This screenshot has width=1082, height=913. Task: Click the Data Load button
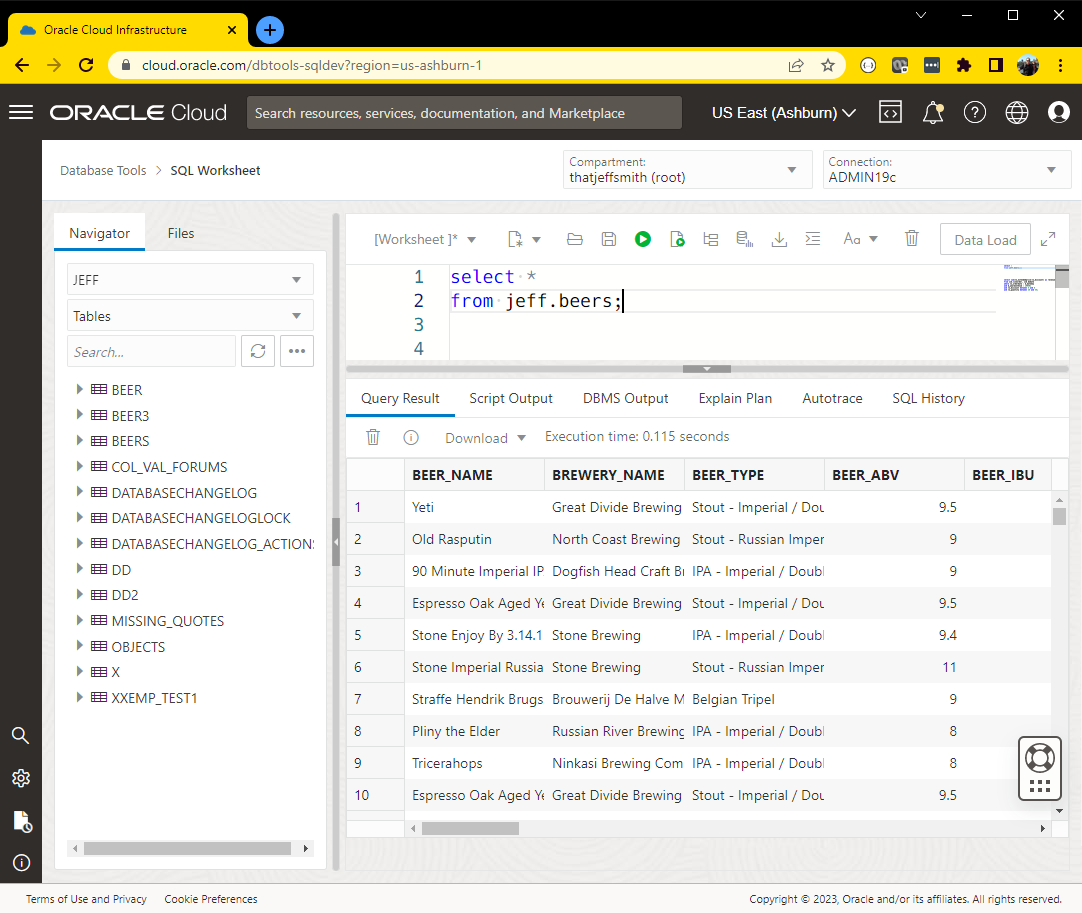(985, 239)
